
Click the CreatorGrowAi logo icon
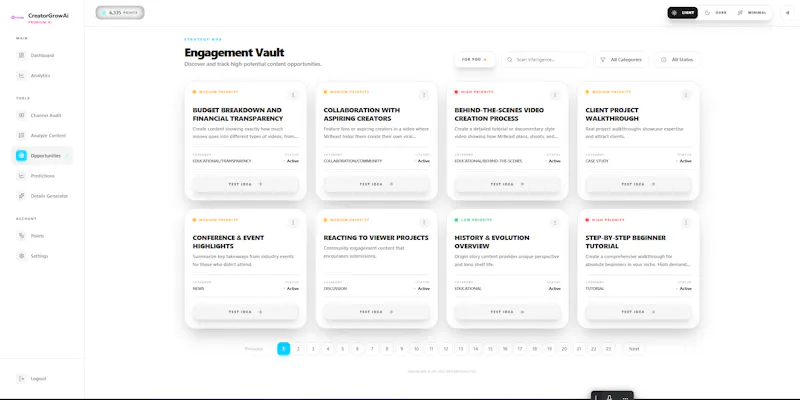point(18,17)
